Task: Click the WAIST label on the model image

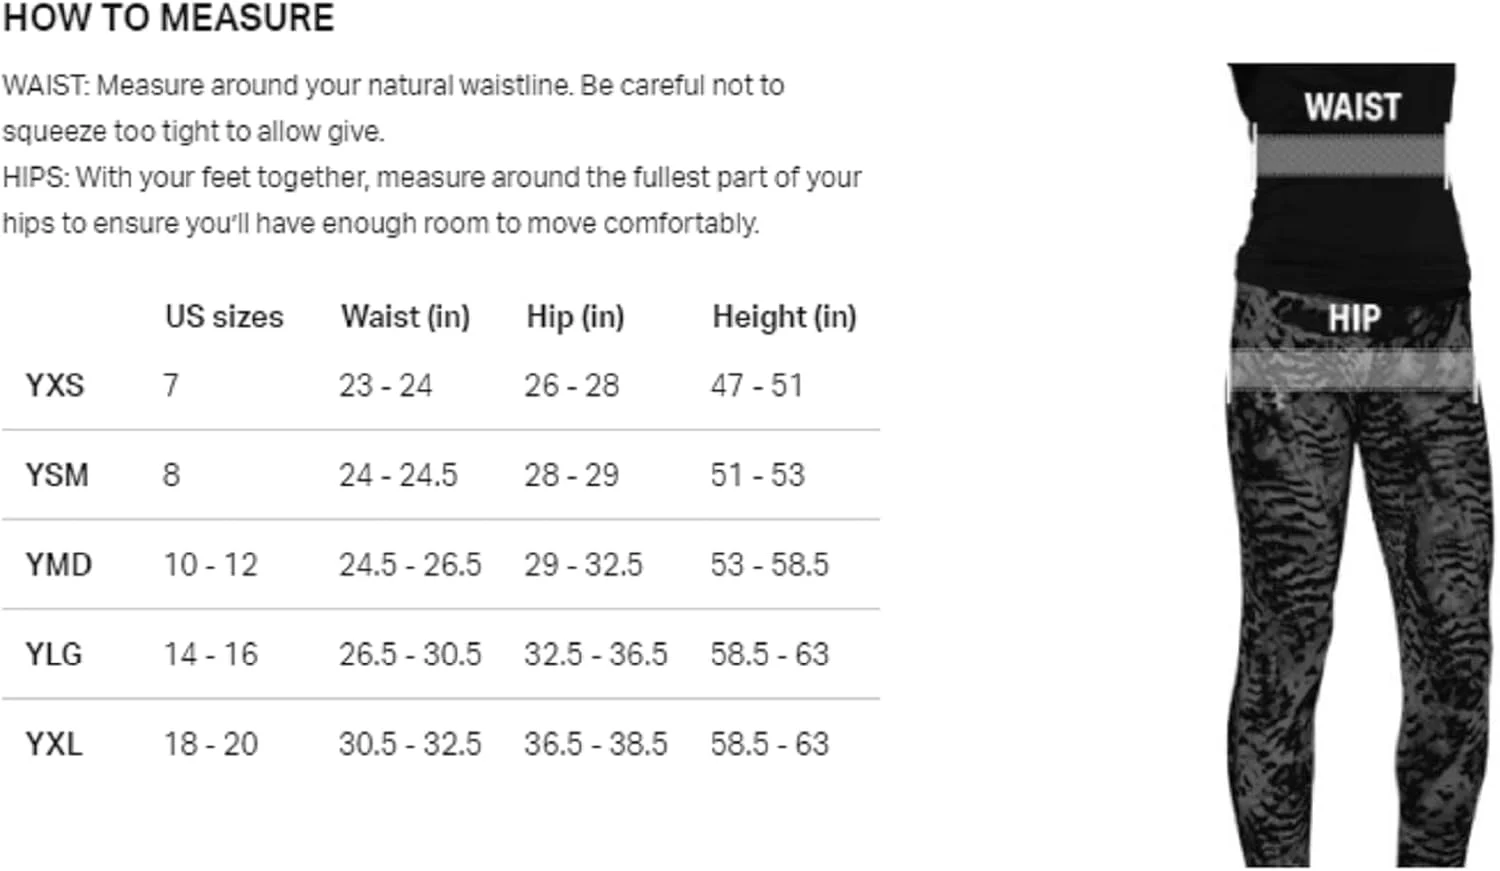Action: tap(1352, 107)
